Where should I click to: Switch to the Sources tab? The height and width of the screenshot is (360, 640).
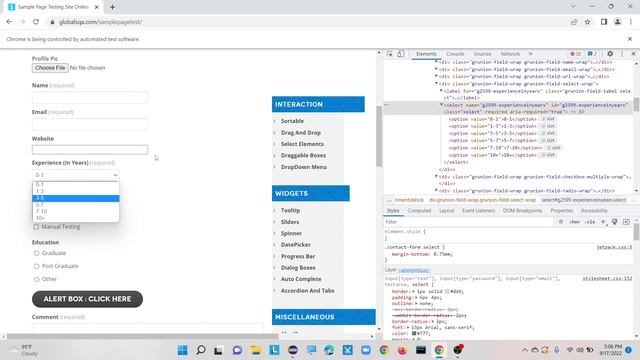click(x=482, y=54)
